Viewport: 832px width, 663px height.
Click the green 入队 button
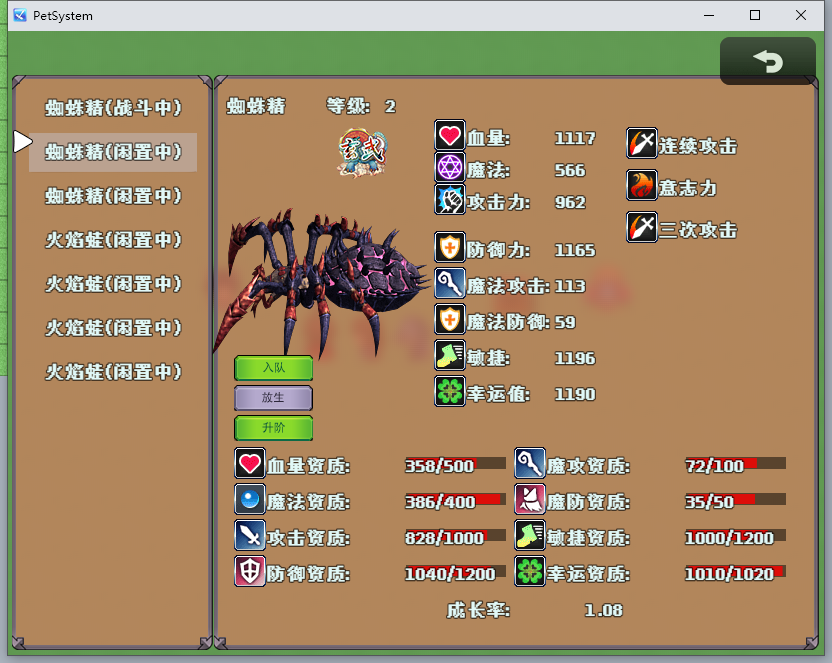click(273, 368)
